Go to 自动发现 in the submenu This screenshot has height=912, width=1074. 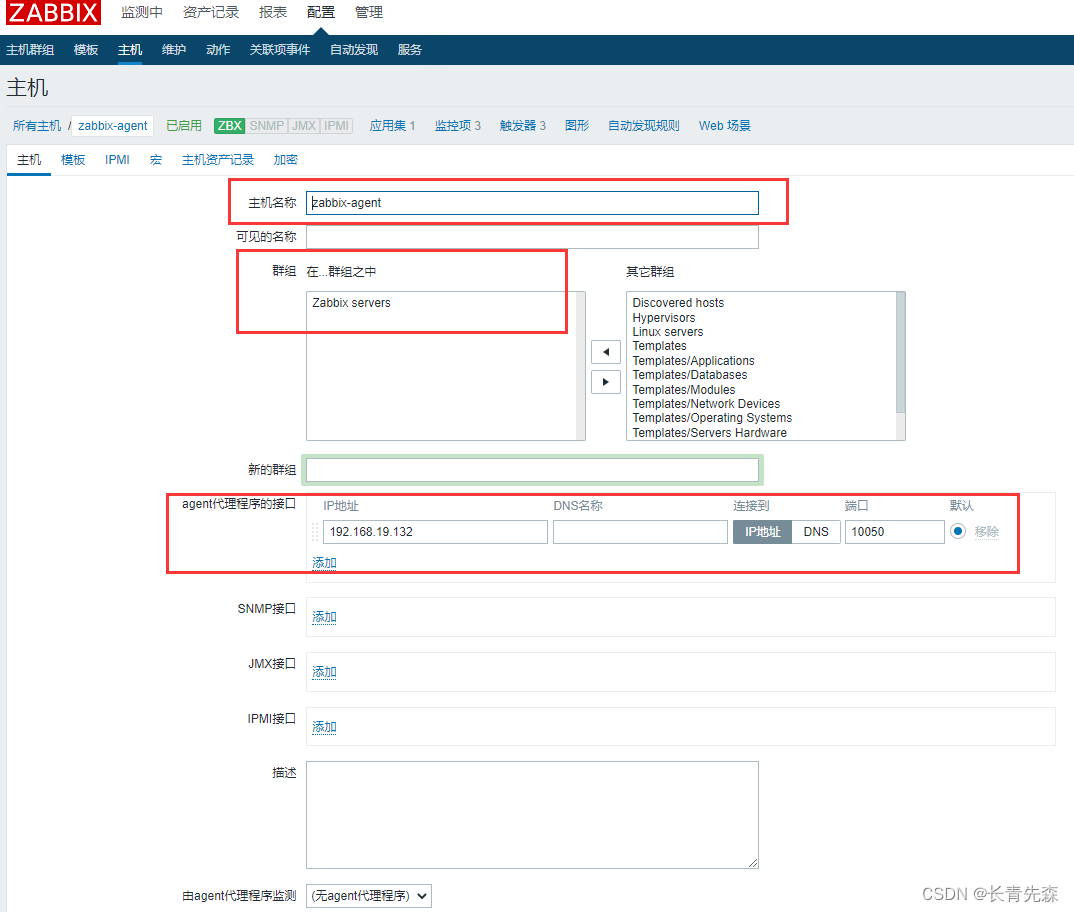coord(353,50)
